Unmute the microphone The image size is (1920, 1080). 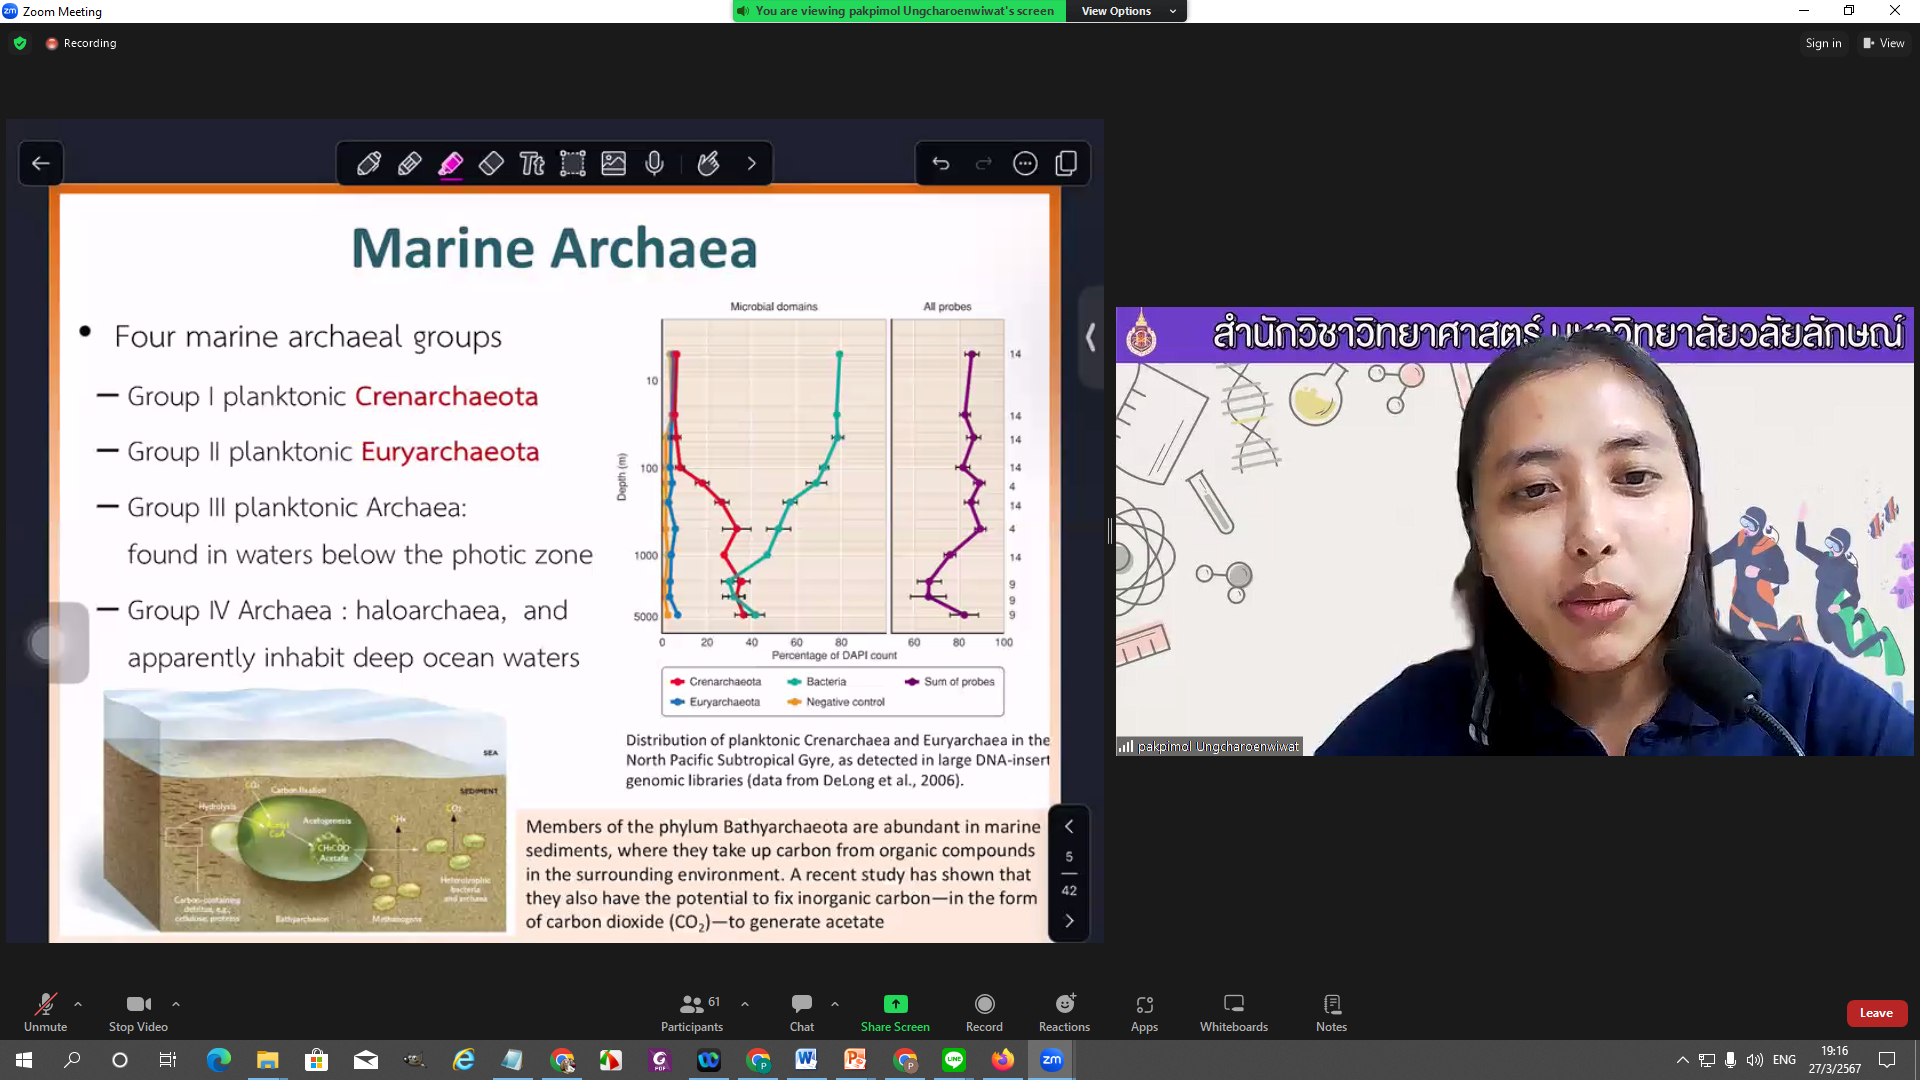click(45, 1005)
